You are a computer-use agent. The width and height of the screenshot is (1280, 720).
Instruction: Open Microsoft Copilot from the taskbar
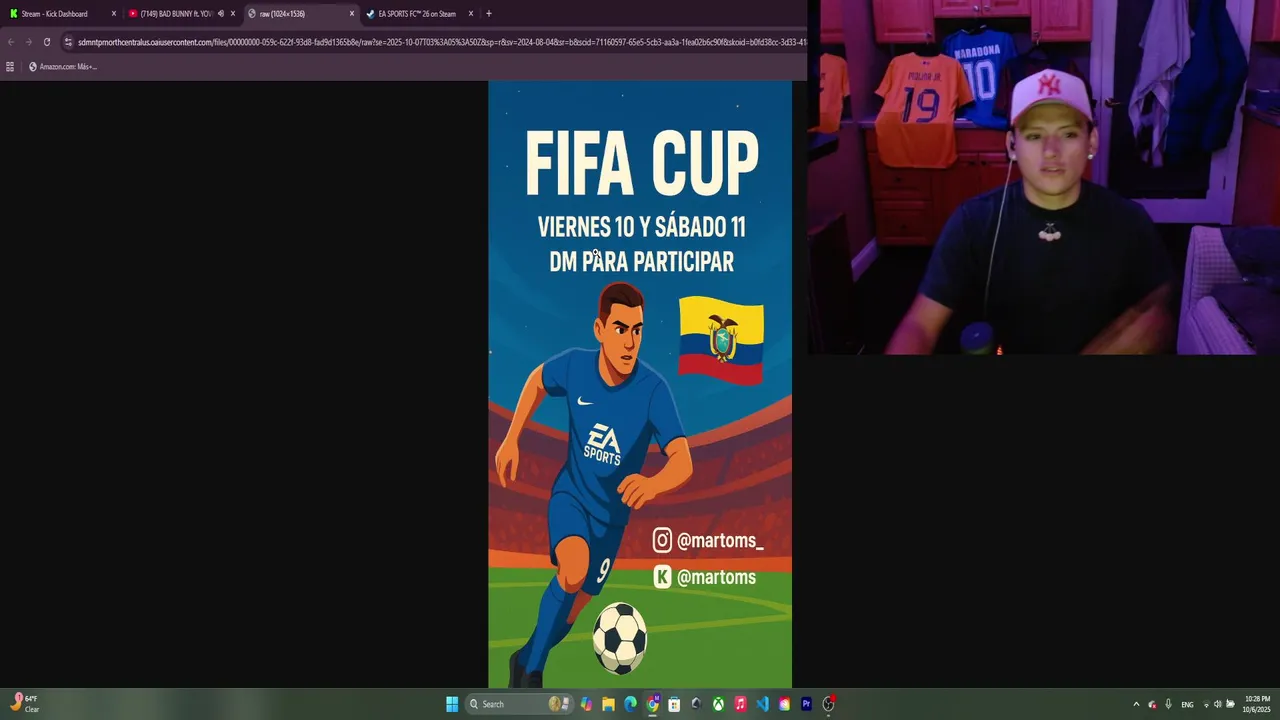586,704
